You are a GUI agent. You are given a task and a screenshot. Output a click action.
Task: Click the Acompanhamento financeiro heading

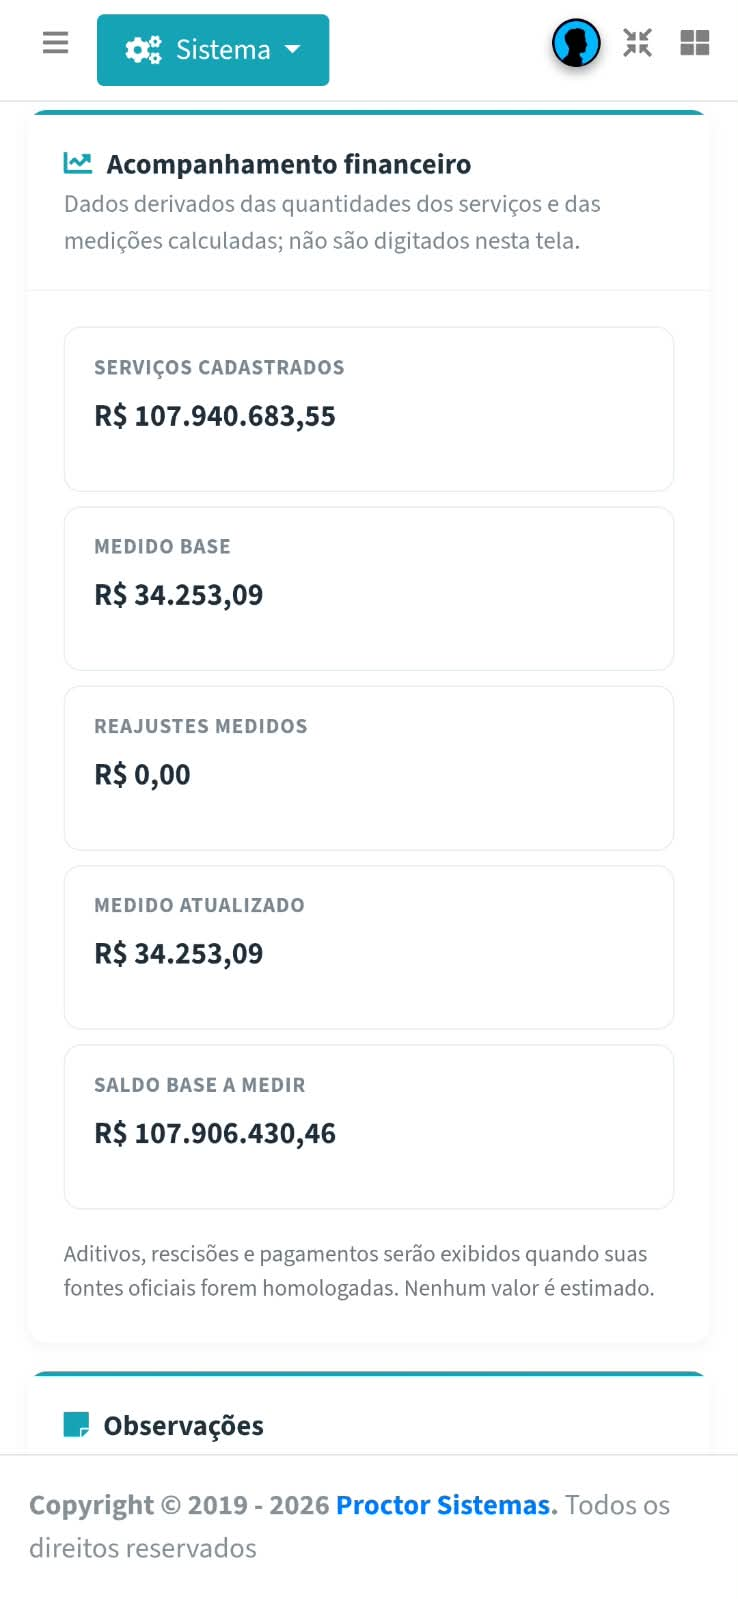[x=289, y=164]
